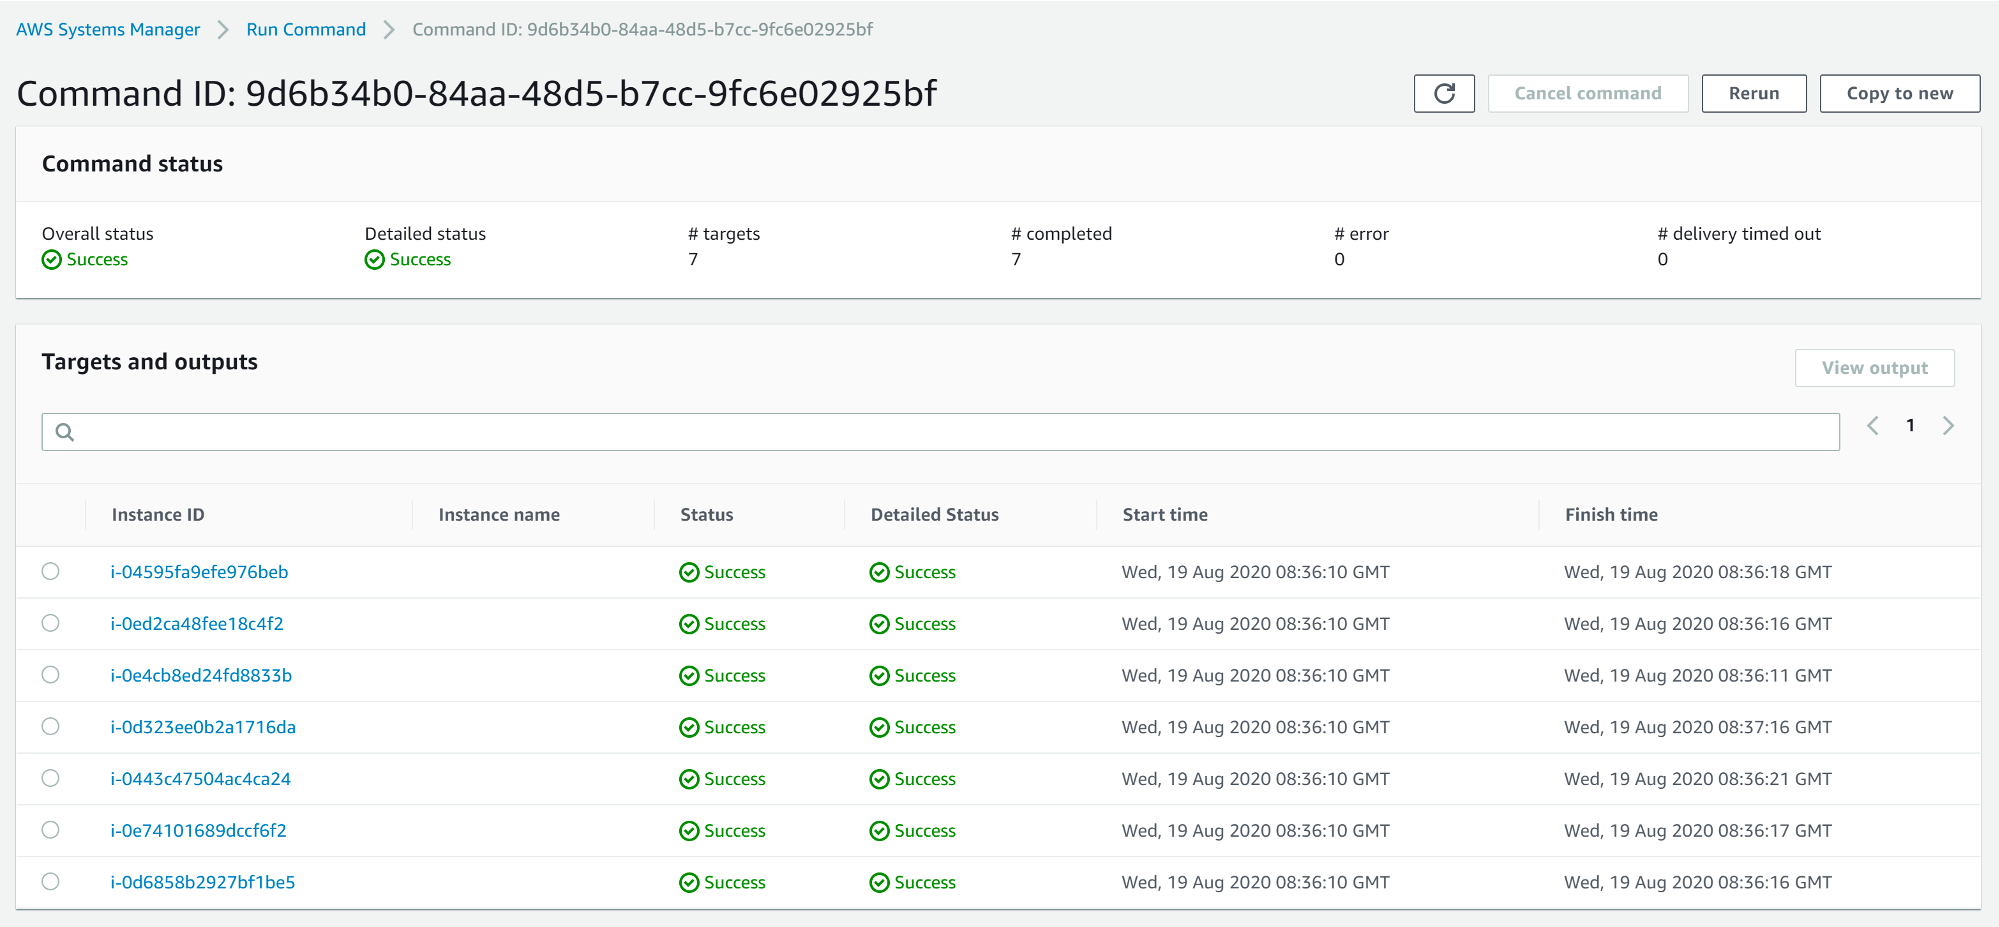Navigate to Run Command breadcrumb

point(306,30)
